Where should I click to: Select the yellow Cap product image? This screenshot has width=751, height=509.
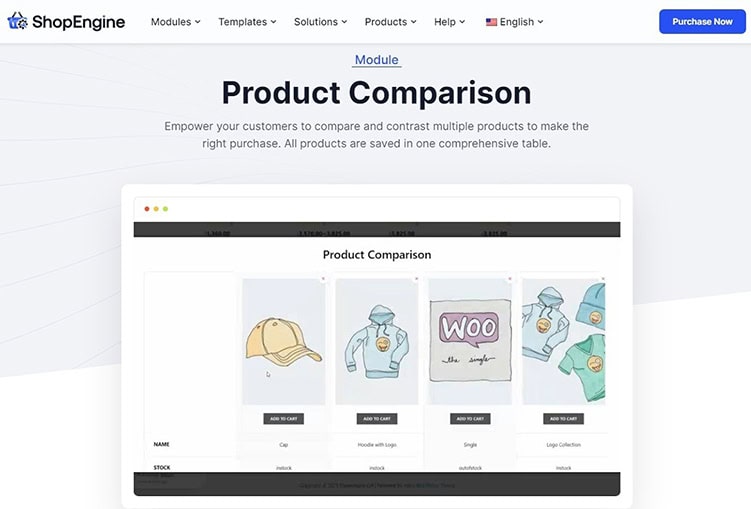coord(284,342)
